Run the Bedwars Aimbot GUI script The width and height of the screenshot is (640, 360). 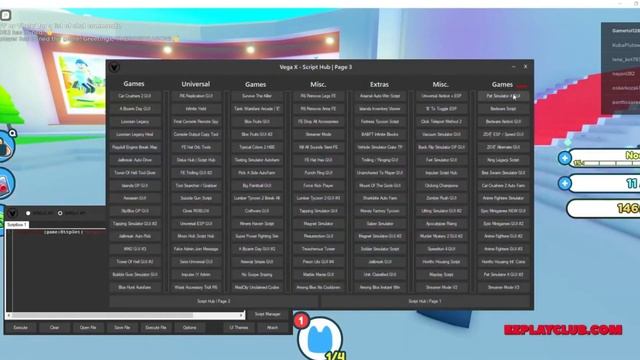click(x=503, y=122)
